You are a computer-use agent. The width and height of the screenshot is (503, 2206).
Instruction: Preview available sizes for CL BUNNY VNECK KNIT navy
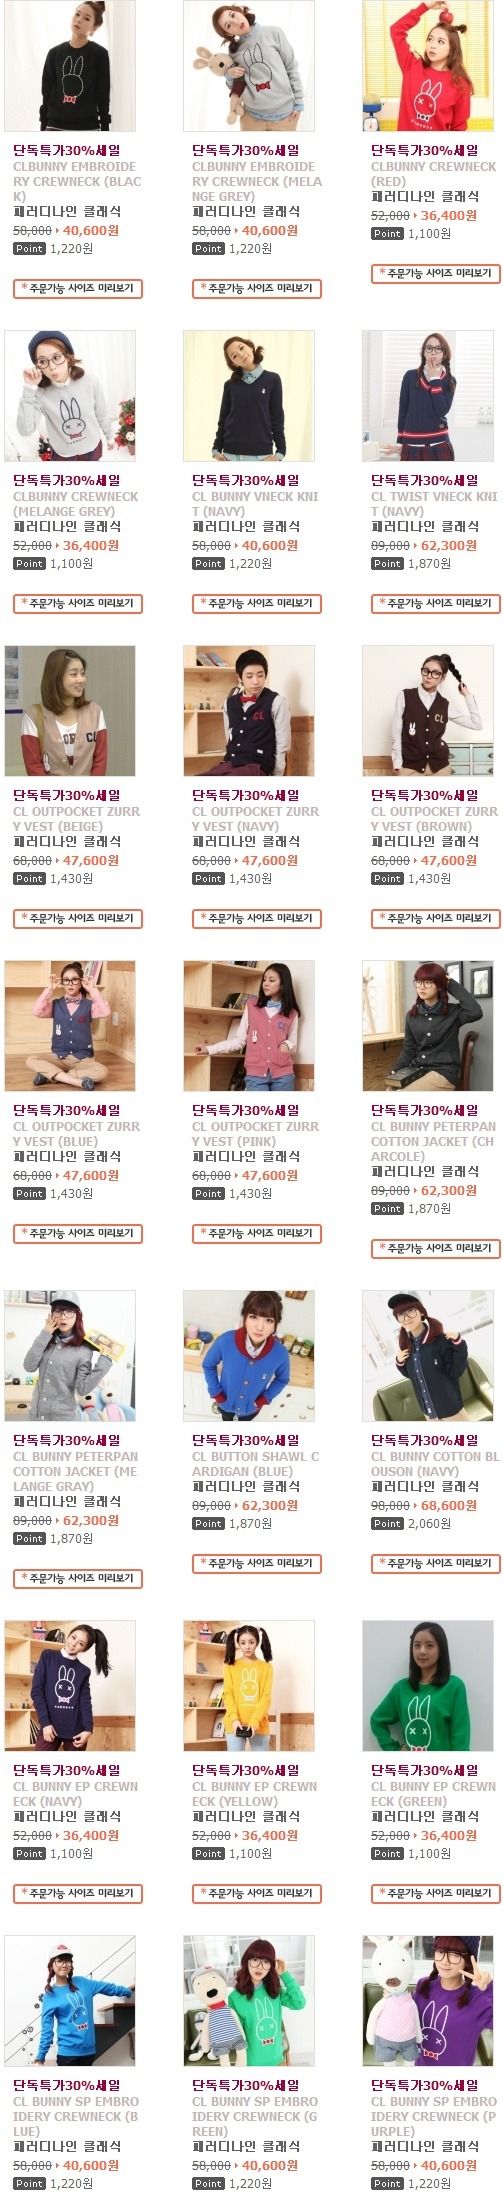pyautogui.click(x=257, y=603)
